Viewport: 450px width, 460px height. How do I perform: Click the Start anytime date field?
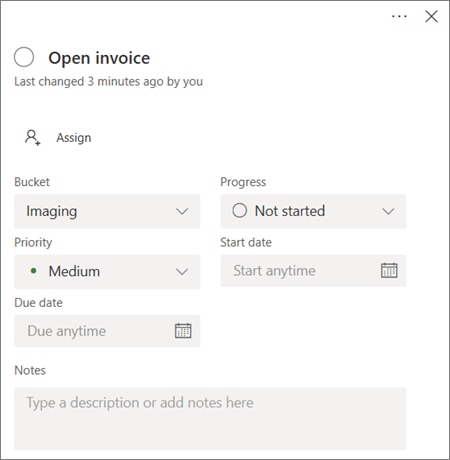click(x=313, y=271)
